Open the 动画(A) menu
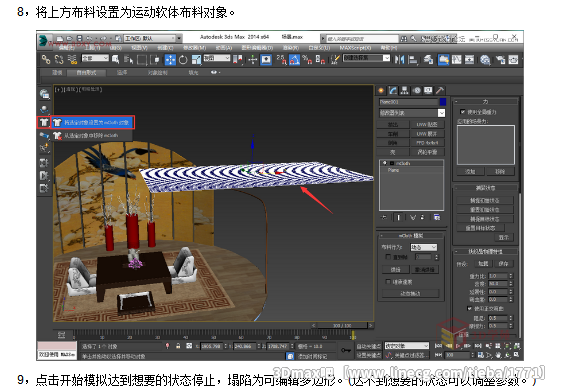Image resolution: width=585 pixels, height=392 pixels. point(223,48)
